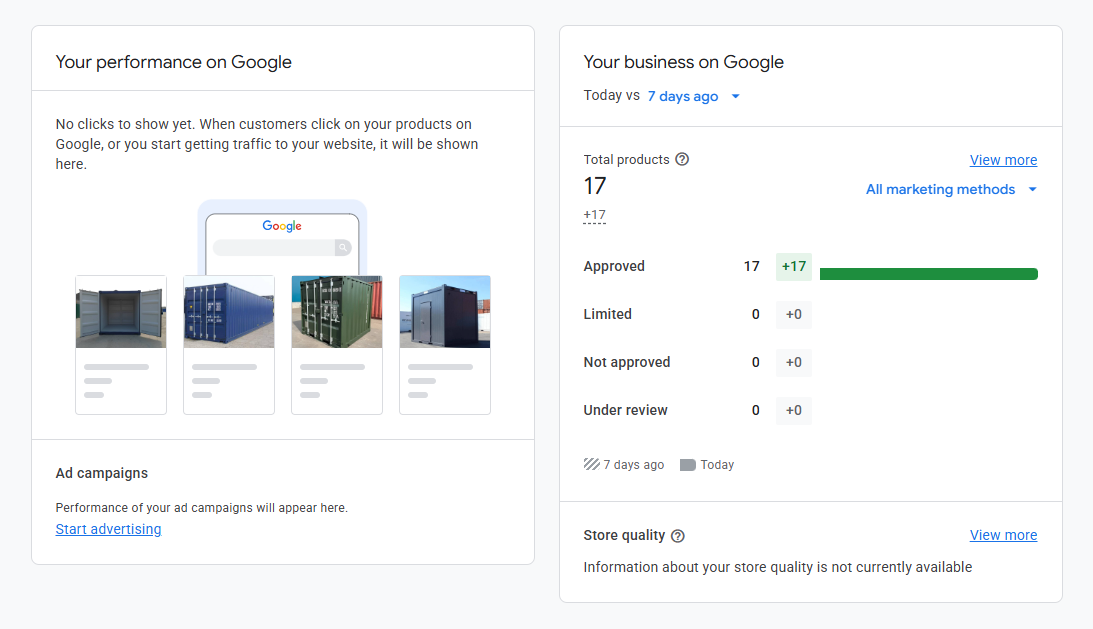Click the Total products count 17
This screenshot has width=1093, height=629.
point(595,186)
